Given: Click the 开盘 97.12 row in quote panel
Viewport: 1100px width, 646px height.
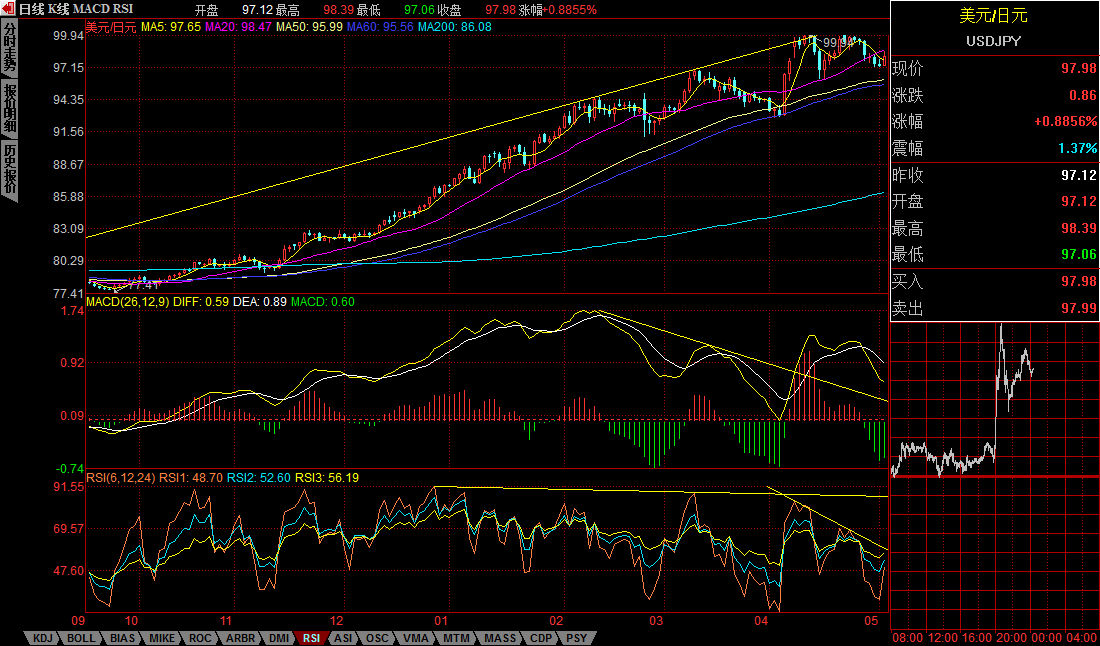Looking at the screenshot, I should pyautogui.click(x=994, y=201).
